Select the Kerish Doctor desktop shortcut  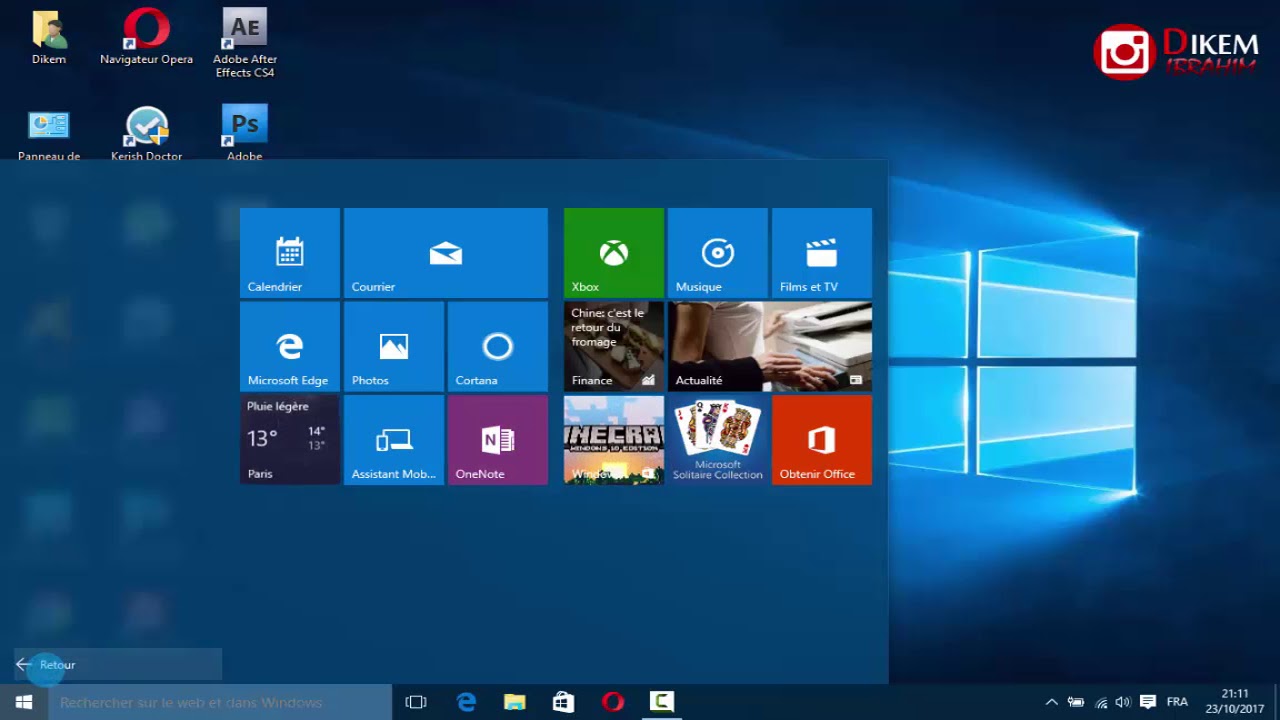point(147,134)
